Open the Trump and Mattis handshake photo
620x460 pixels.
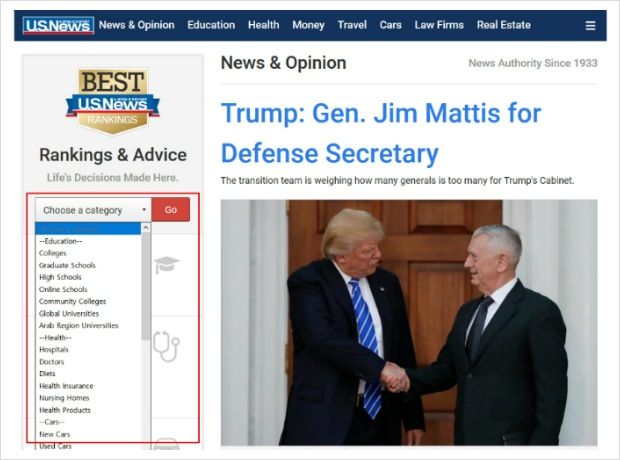[x=409, y=322]
